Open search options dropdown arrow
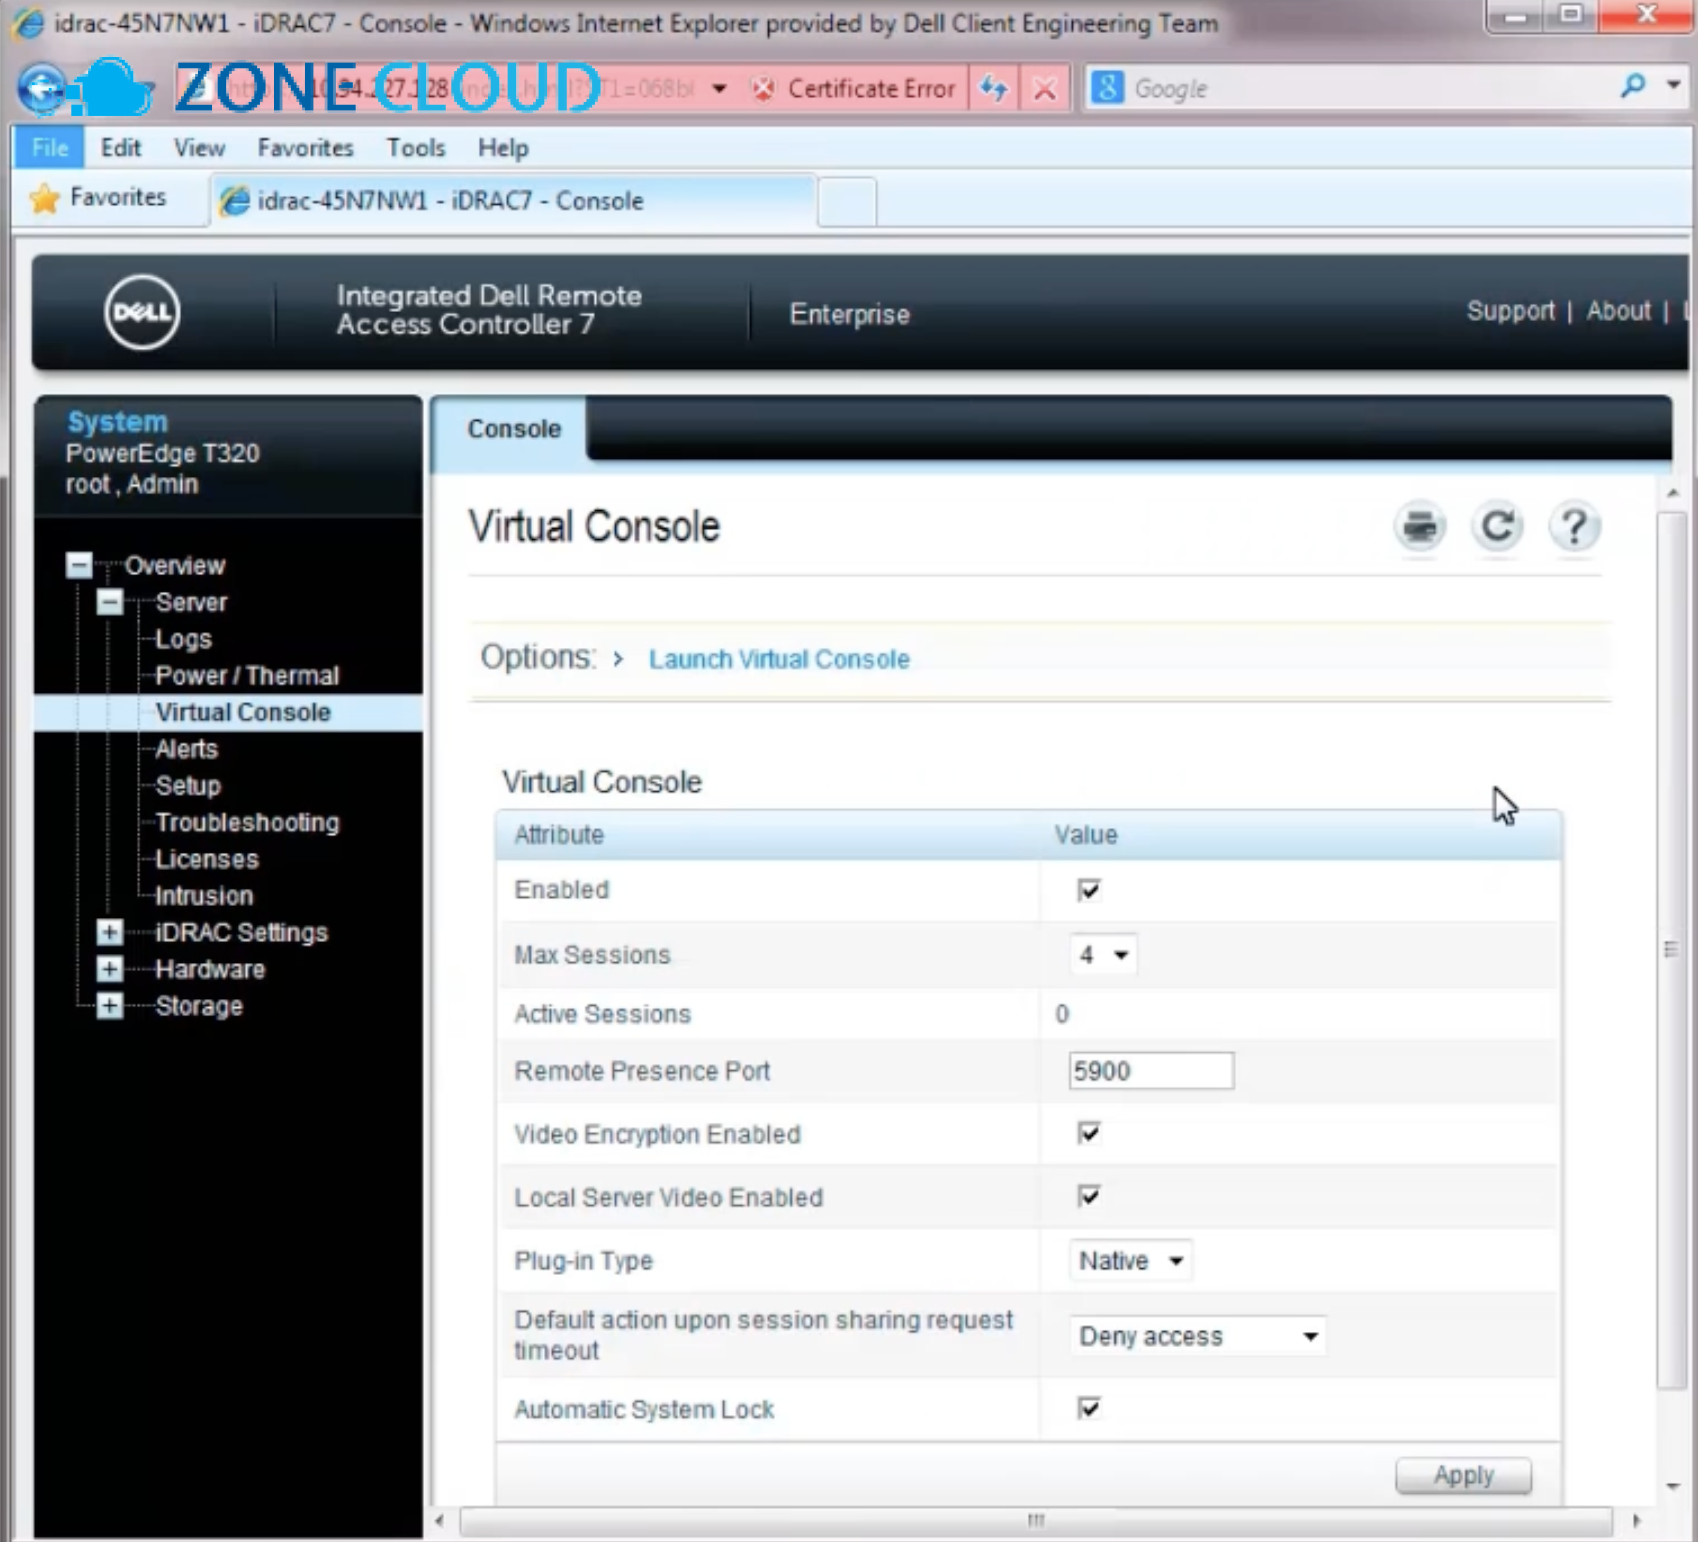Image resolution: width=1698 pixels, height=1542 pixels. (1673, 86)
